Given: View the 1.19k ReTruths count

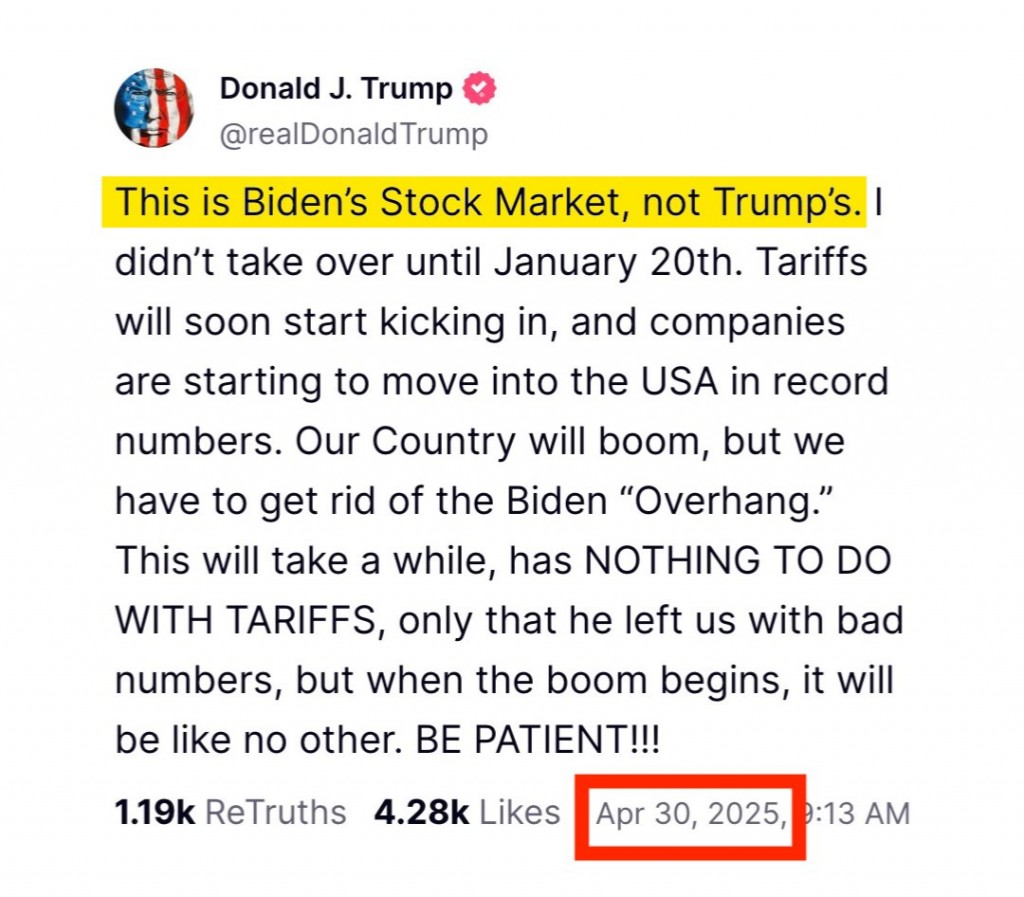Looking at the screenshot, I should [x=155, y=812].
